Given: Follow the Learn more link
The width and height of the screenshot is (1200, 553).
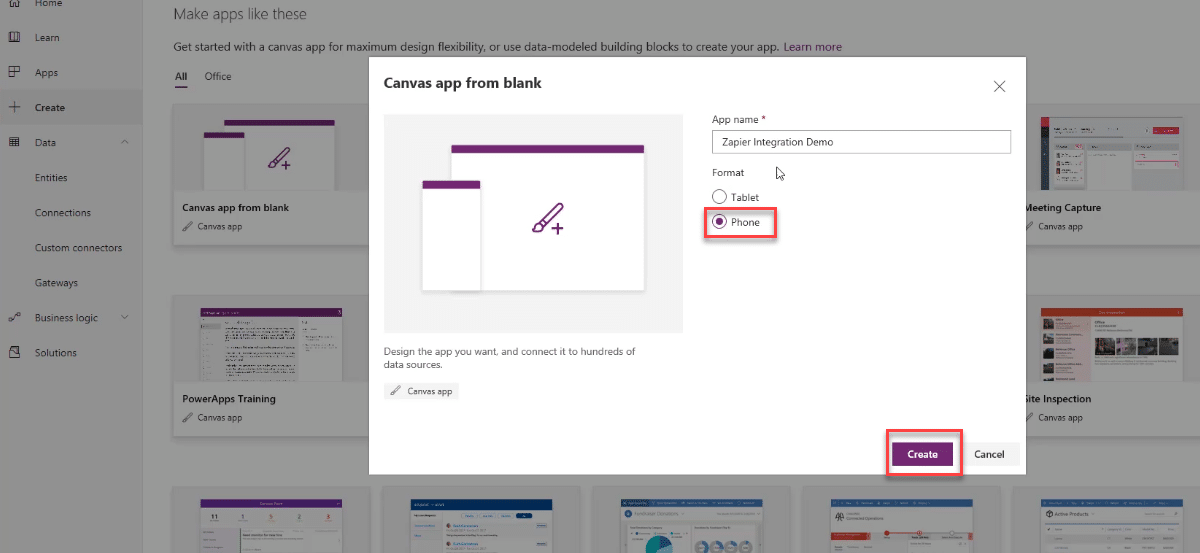Looking at the screenshot, I should point(812,47).
